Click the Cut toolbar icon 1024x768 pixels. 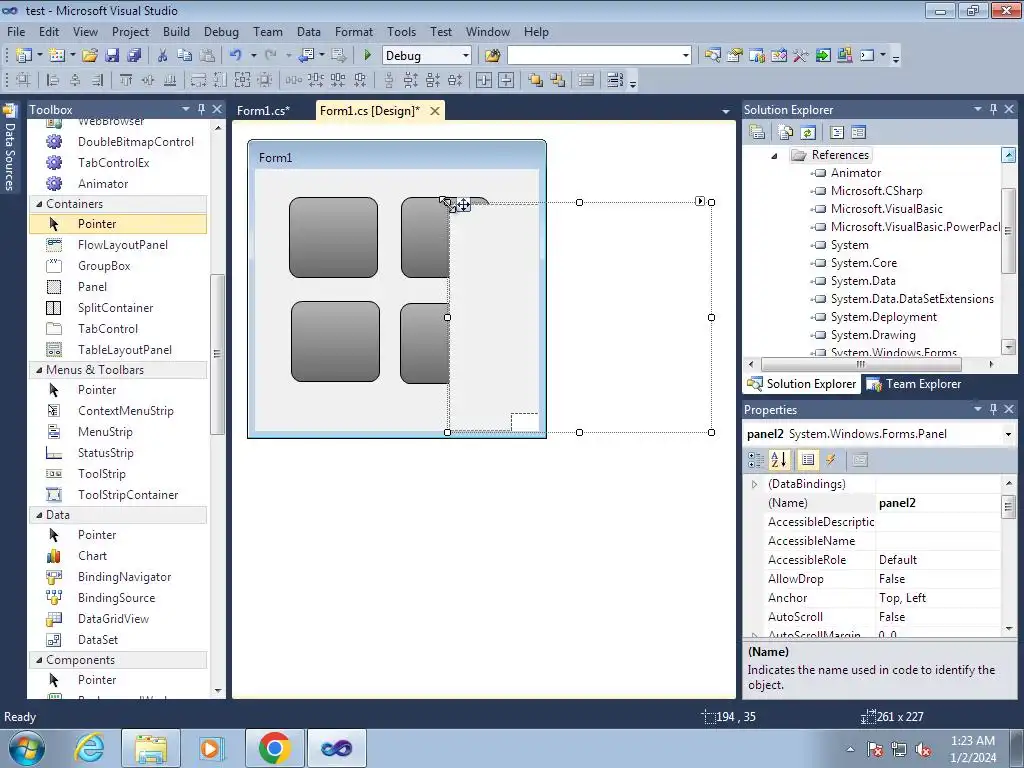click(x=163, y=56)
